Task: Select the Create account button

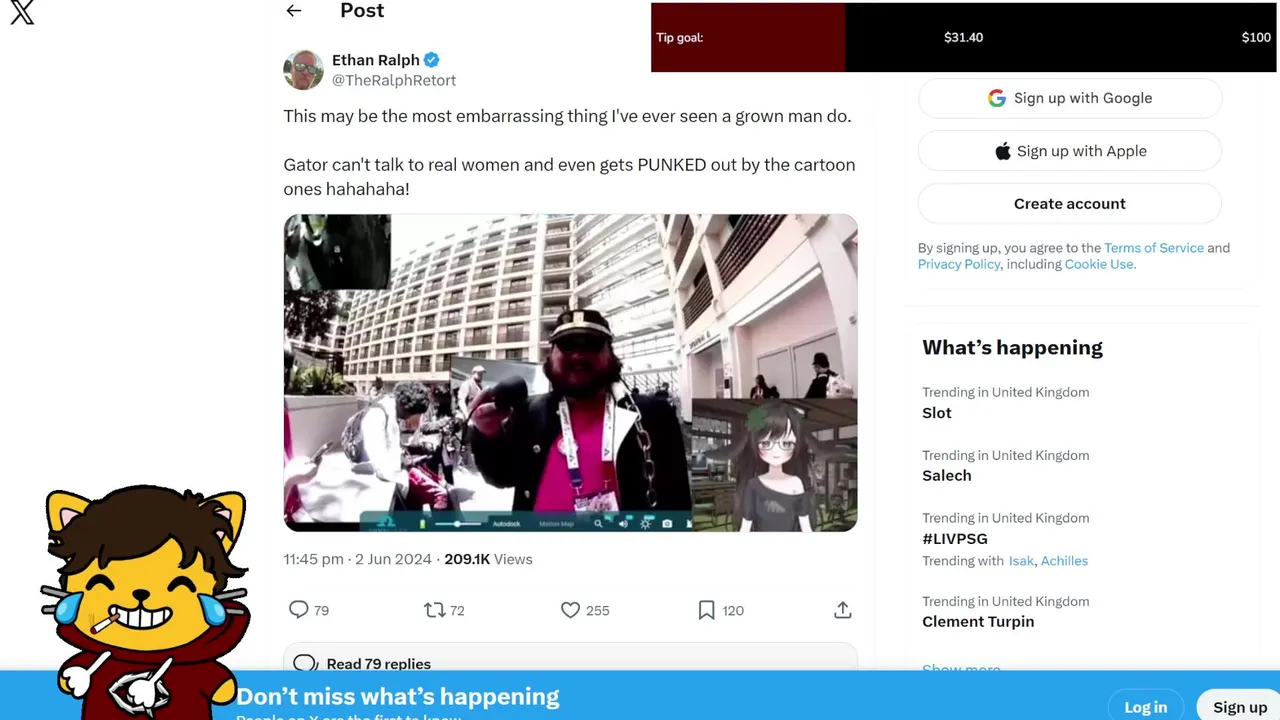Action: point(1070,204)
